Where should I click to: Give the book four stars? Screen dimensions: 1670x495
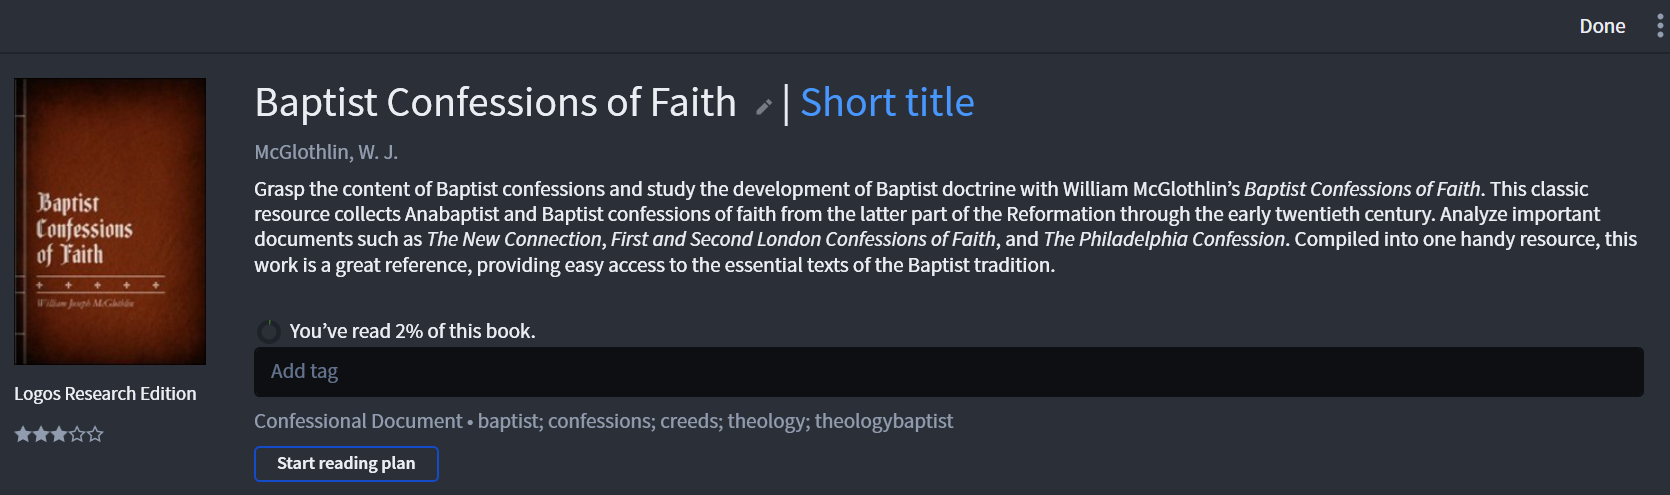(77, 434)
